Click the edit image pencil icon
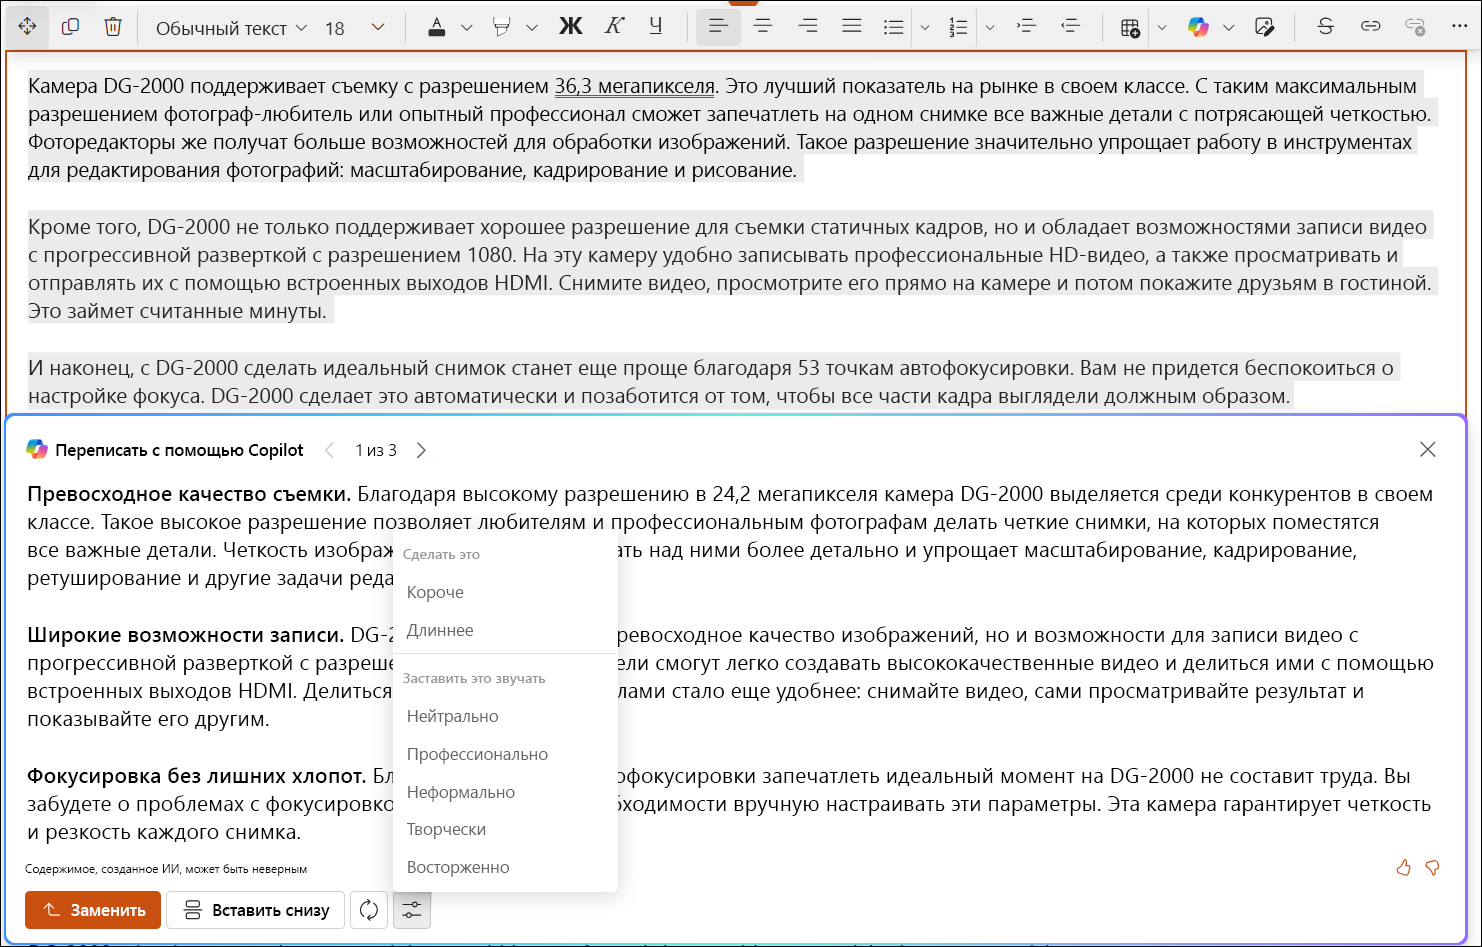Screen dimensions: 1482x947 click(x=1265, y=27)
